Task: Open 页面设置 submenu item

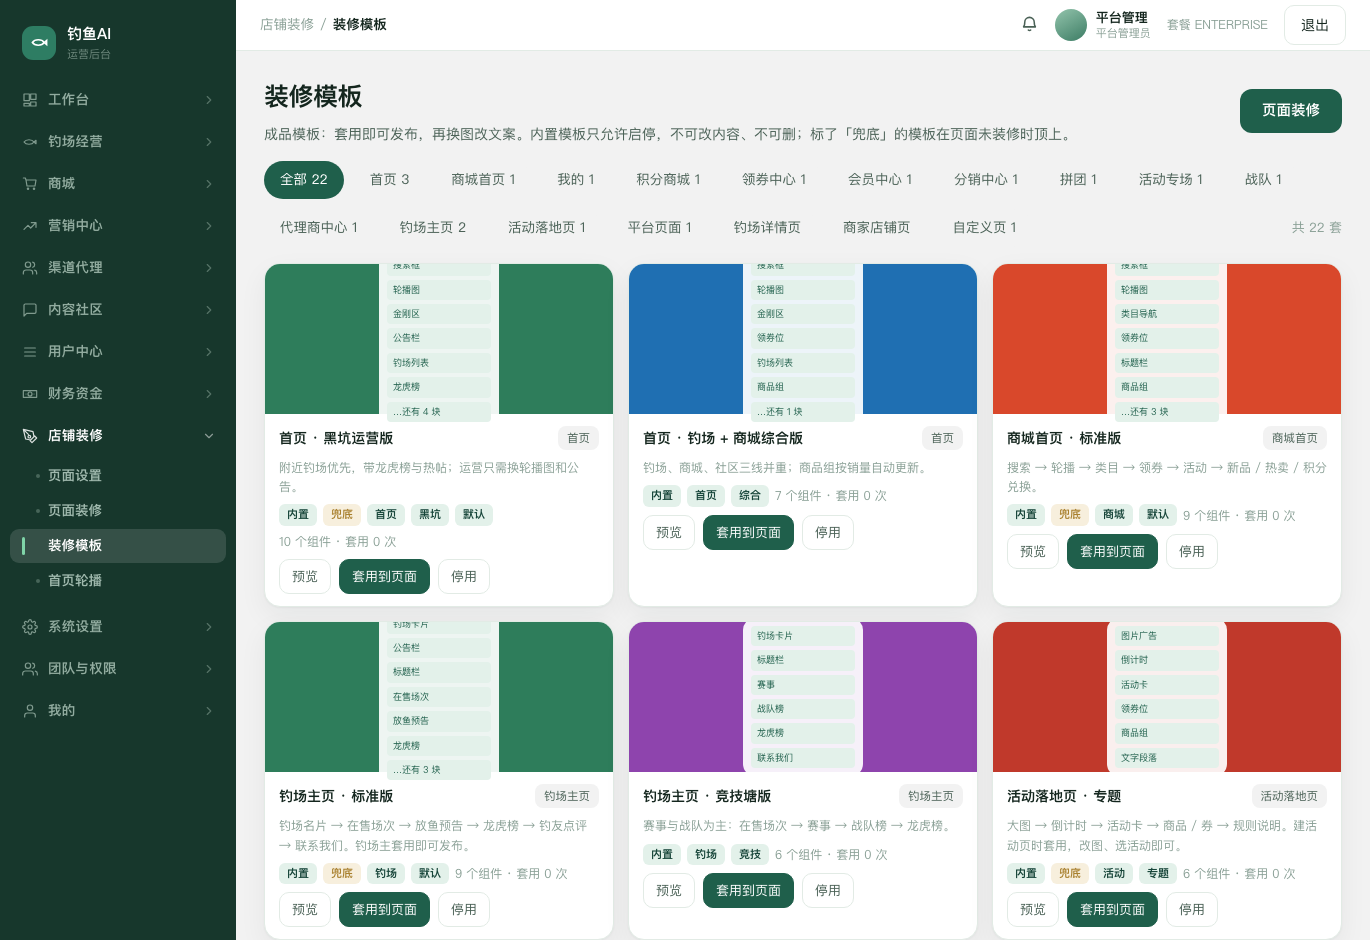Action: point(118,476)
